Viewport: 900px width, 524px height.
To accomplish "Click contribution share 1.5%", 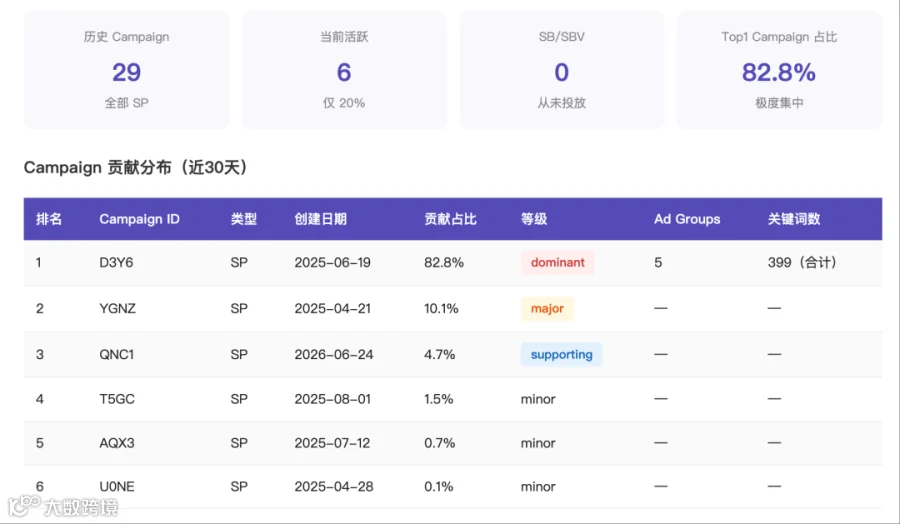I will pyautogui.click(x=439, y=399).
